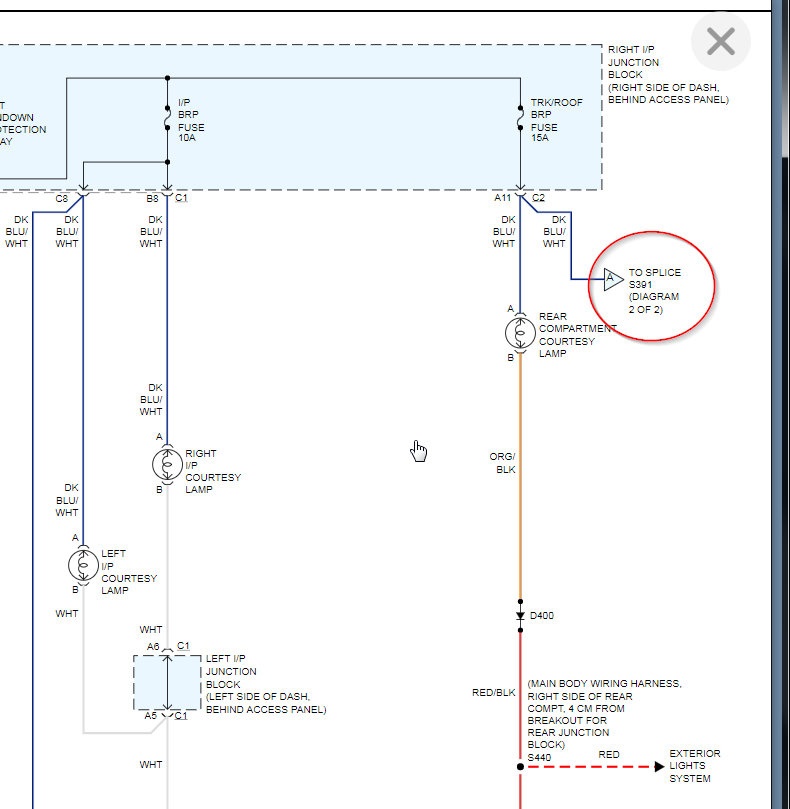The height and width of the screenshot is (809, 790).
Task: Click the 'C2' connector label near A11
Action: click(x=538, y=198)
